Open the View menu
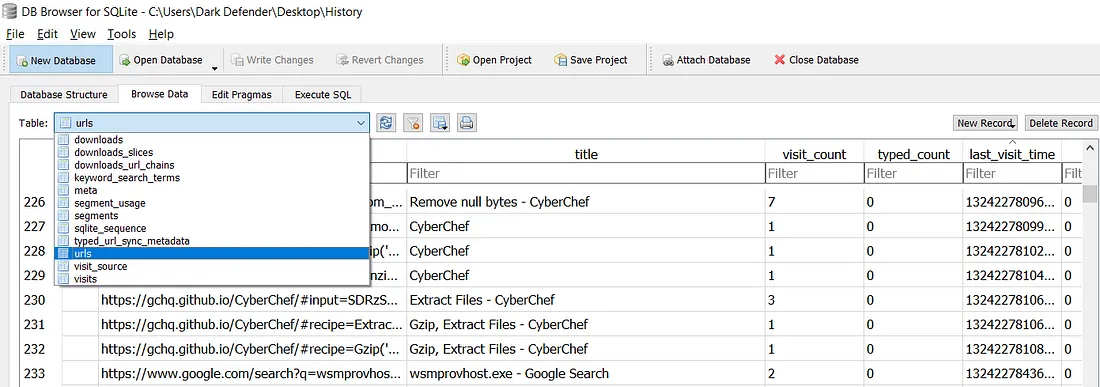Image resolution: width=1100 pixels, height=387 pixels. pos(83,34)
